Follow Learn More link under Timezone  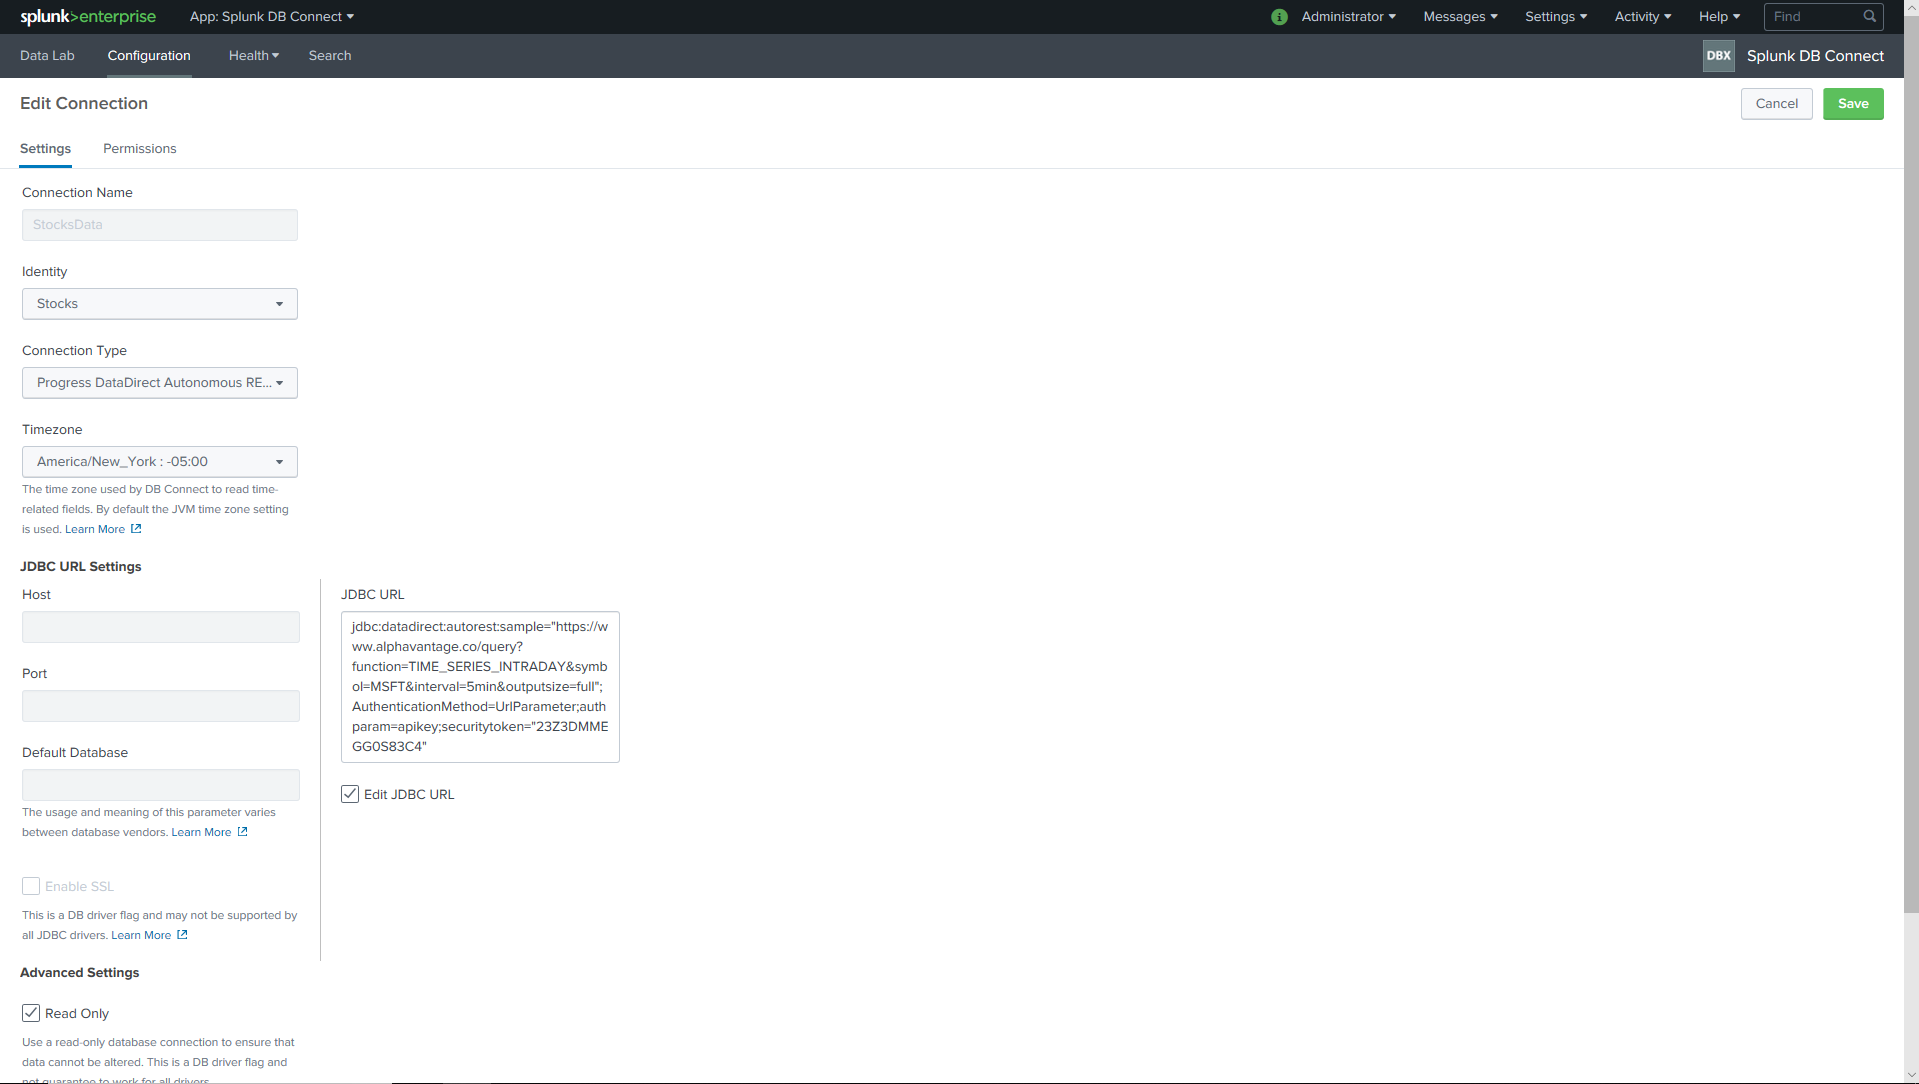click(x=95, y=529)
